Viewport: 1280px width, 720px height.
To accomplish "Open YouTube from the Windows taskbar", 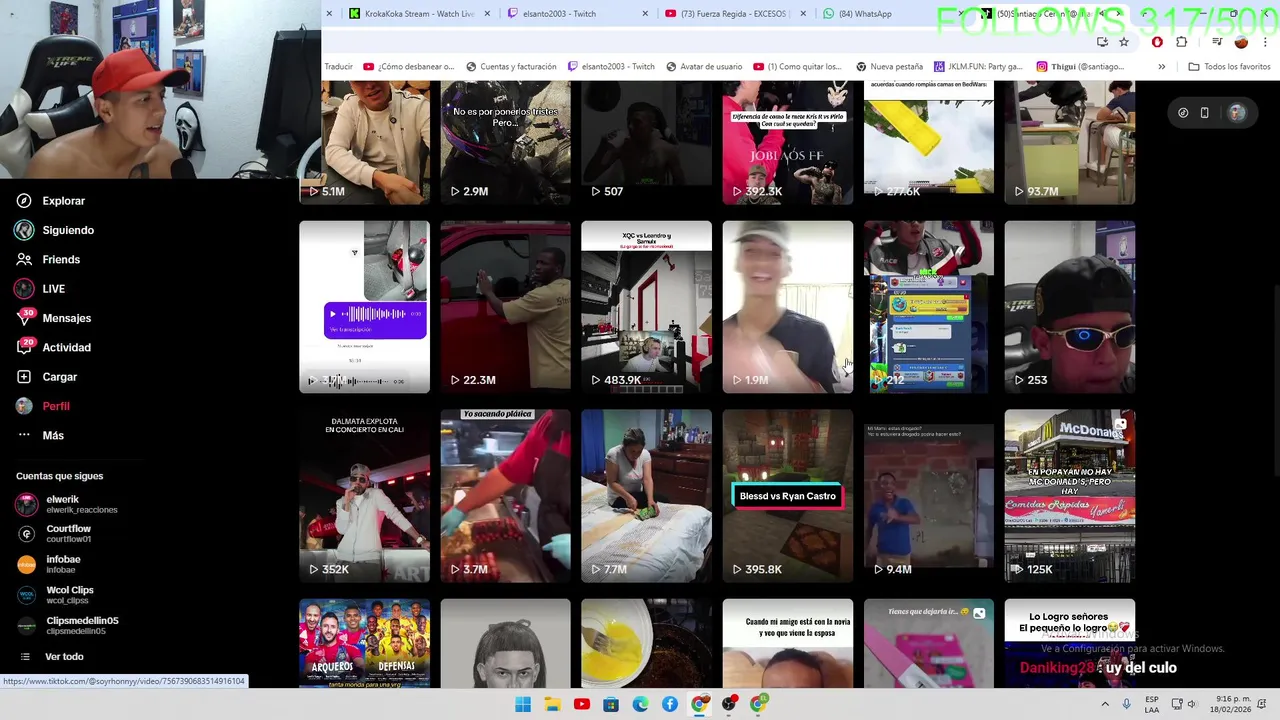I will tap(581, 705).
